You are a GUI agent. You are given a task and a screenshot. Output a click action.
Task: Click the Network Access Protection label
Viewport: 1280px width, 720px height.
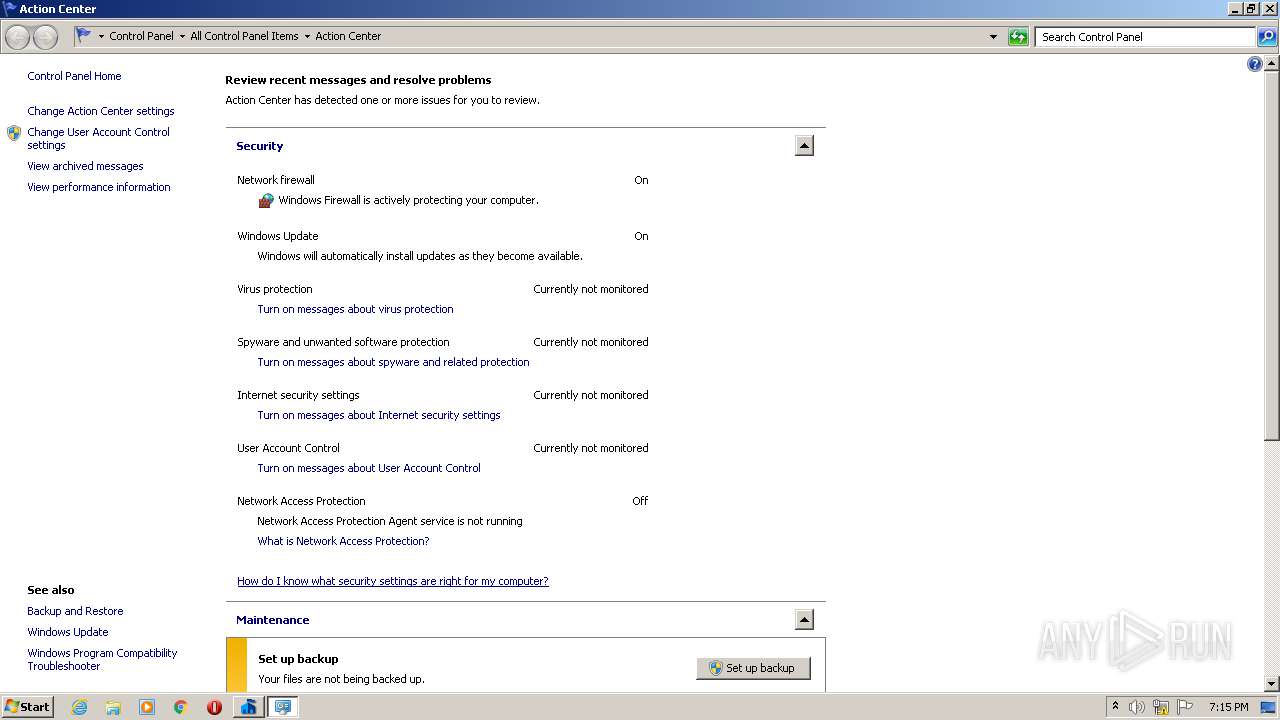pyautogui.click(x=301, y=501)
